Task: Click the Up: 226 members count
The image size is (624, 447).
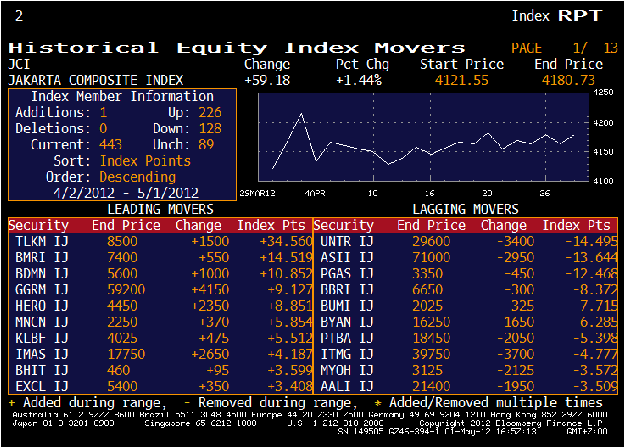Action: [209, 113]
